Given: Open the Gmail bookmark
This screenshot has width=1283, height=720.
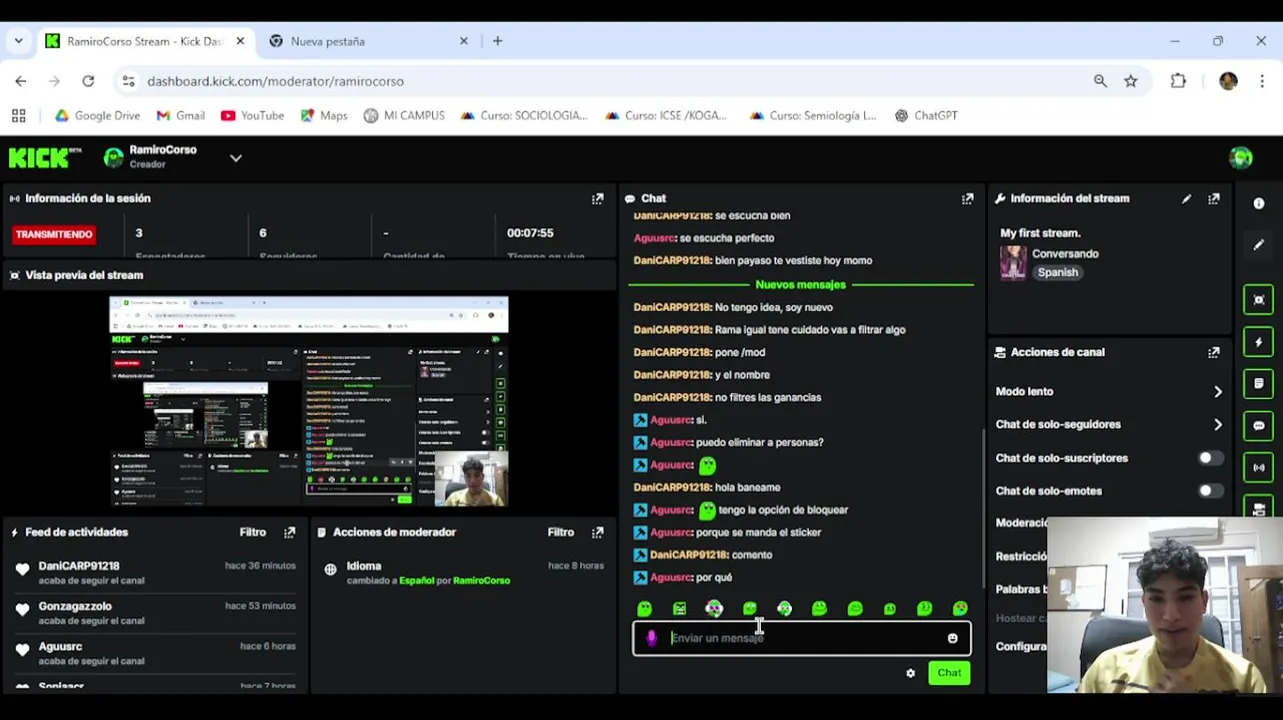Looking at the screenshot, I should point(181,116).
